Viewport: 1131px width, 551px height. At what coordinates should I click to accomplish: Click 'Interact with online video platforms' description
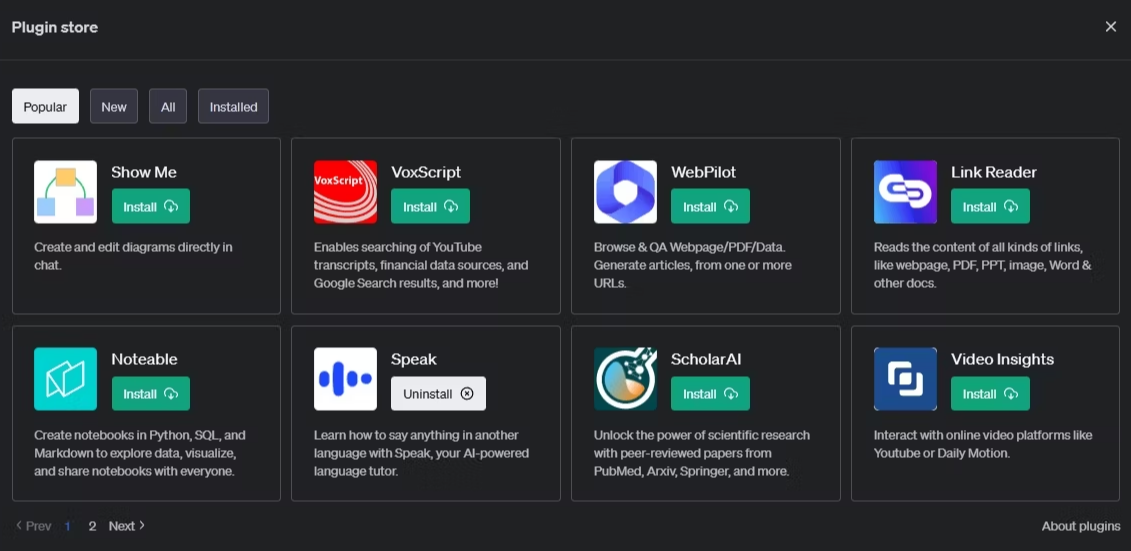coord(983,444)
